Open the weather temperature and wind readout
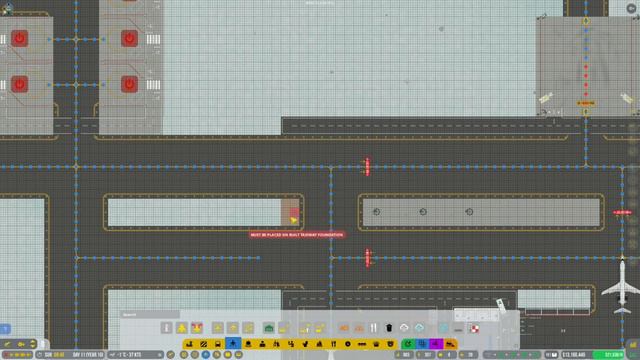Image resolution: width=640 pixels, height=360 pixels. click(136, 355)
